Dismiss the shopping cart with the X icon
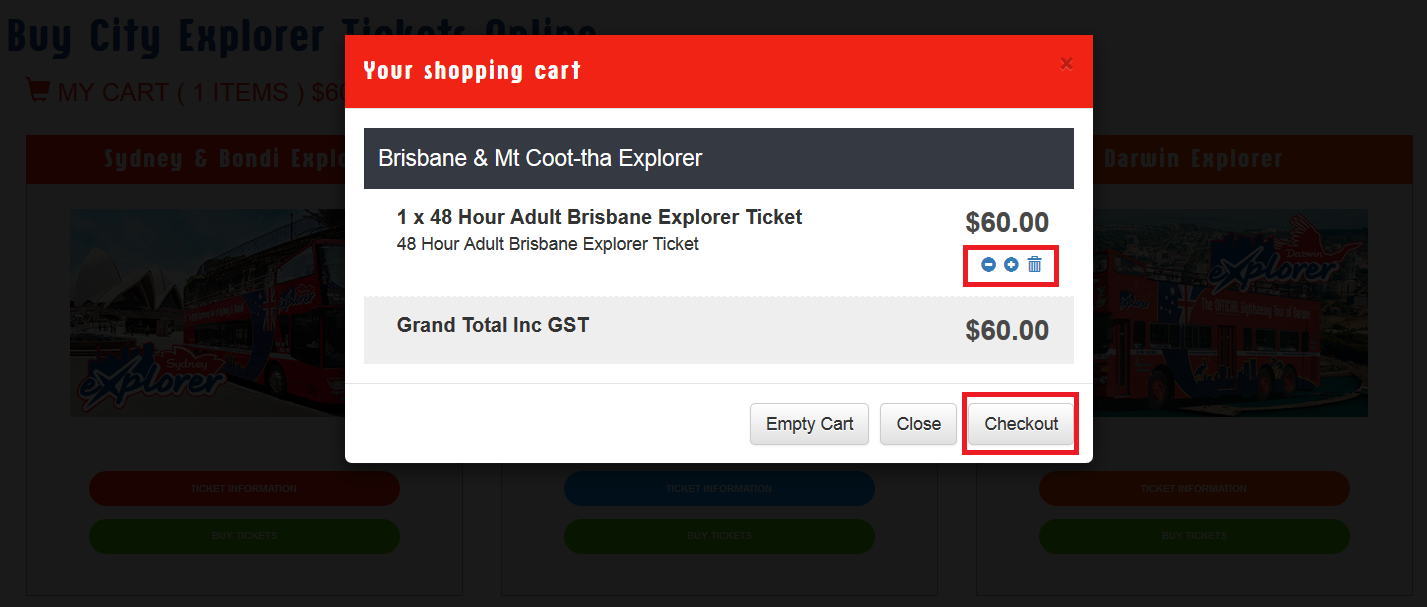Viewport: 1427px width, 607px height. [x=1066, y=64]
